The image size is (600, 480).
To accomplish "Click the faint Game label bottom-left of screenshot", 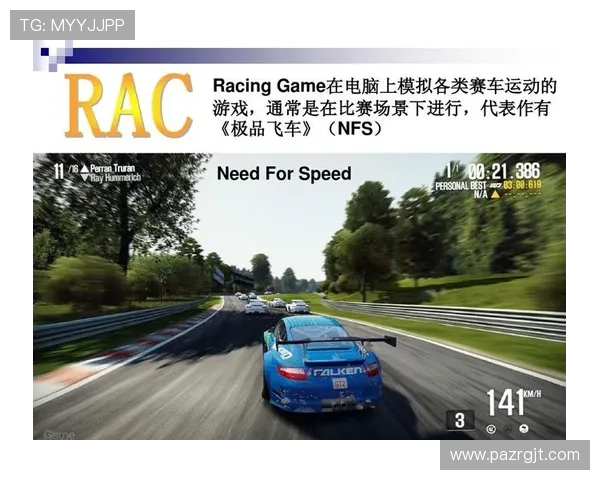I will (x=59, y=434).
